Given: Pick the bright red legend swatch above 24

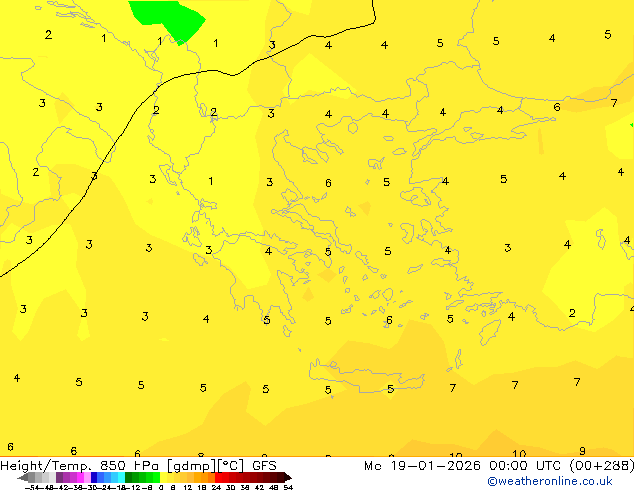Looking at the screenshot, I should coord(218,477).
